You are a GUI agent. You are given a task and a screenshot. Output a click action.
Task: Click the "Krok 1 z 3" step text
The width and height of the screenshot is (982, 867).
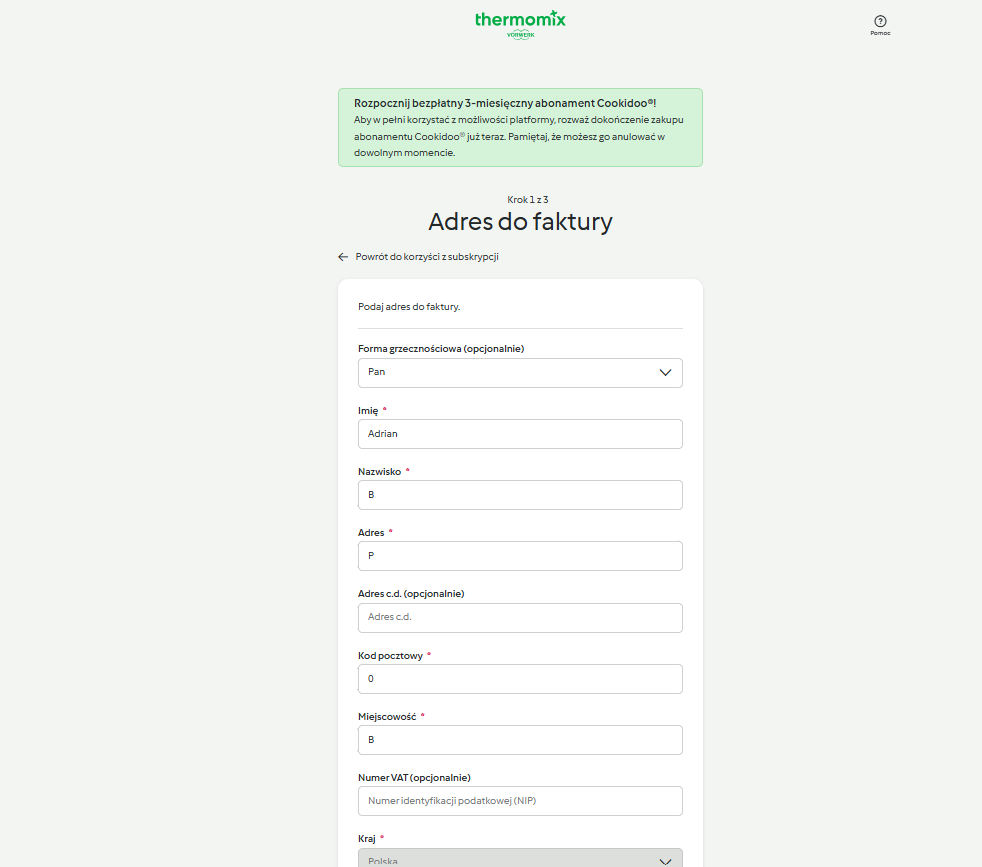point(527,200)
